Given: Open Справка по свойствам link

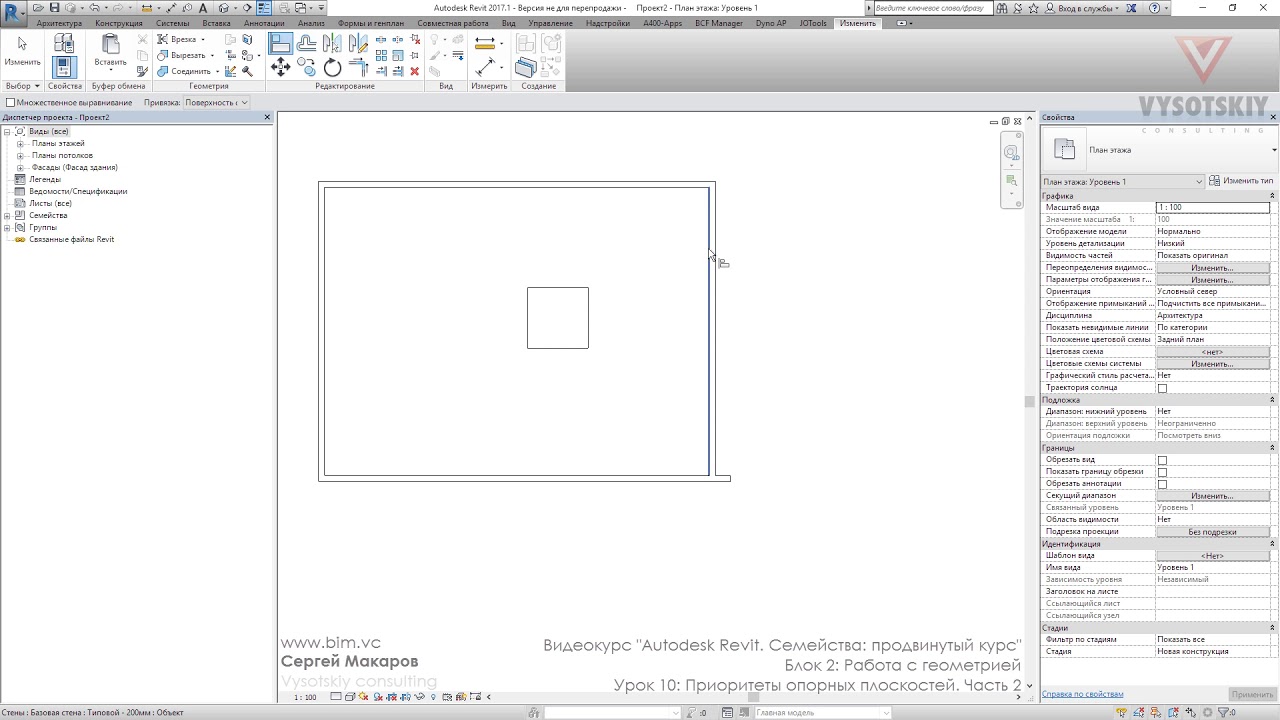Looking at the screenshot, I should (1082, 694).
